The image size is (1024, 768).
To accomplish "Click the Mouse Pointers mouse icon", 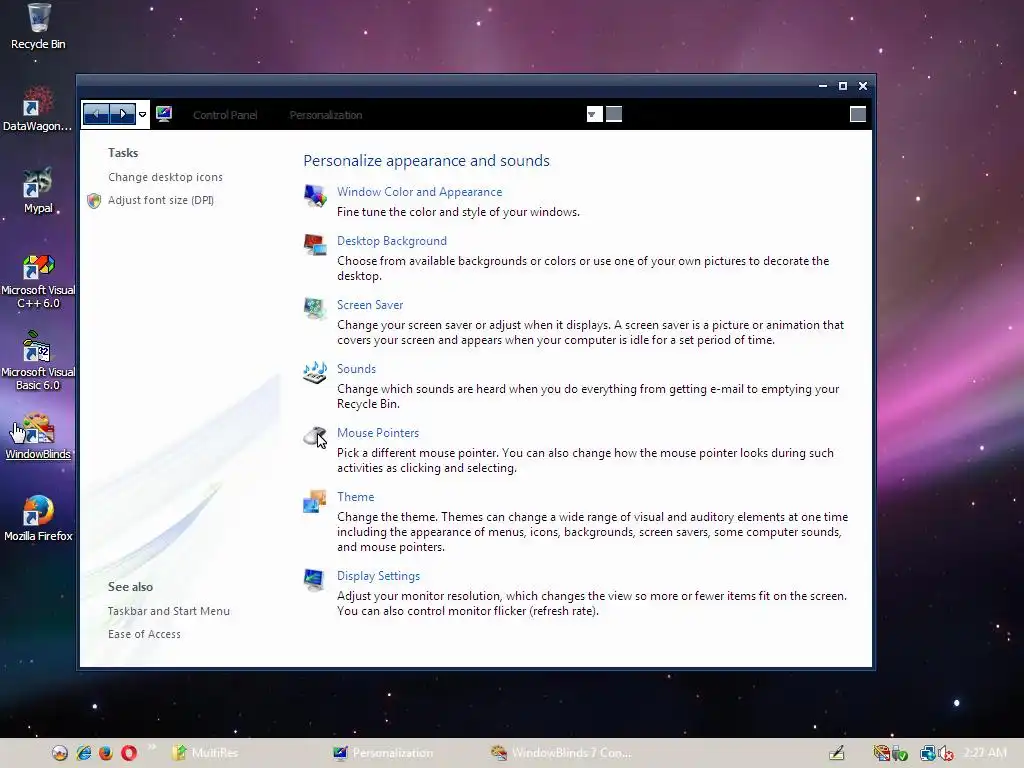I will click(x=315, y=436).
